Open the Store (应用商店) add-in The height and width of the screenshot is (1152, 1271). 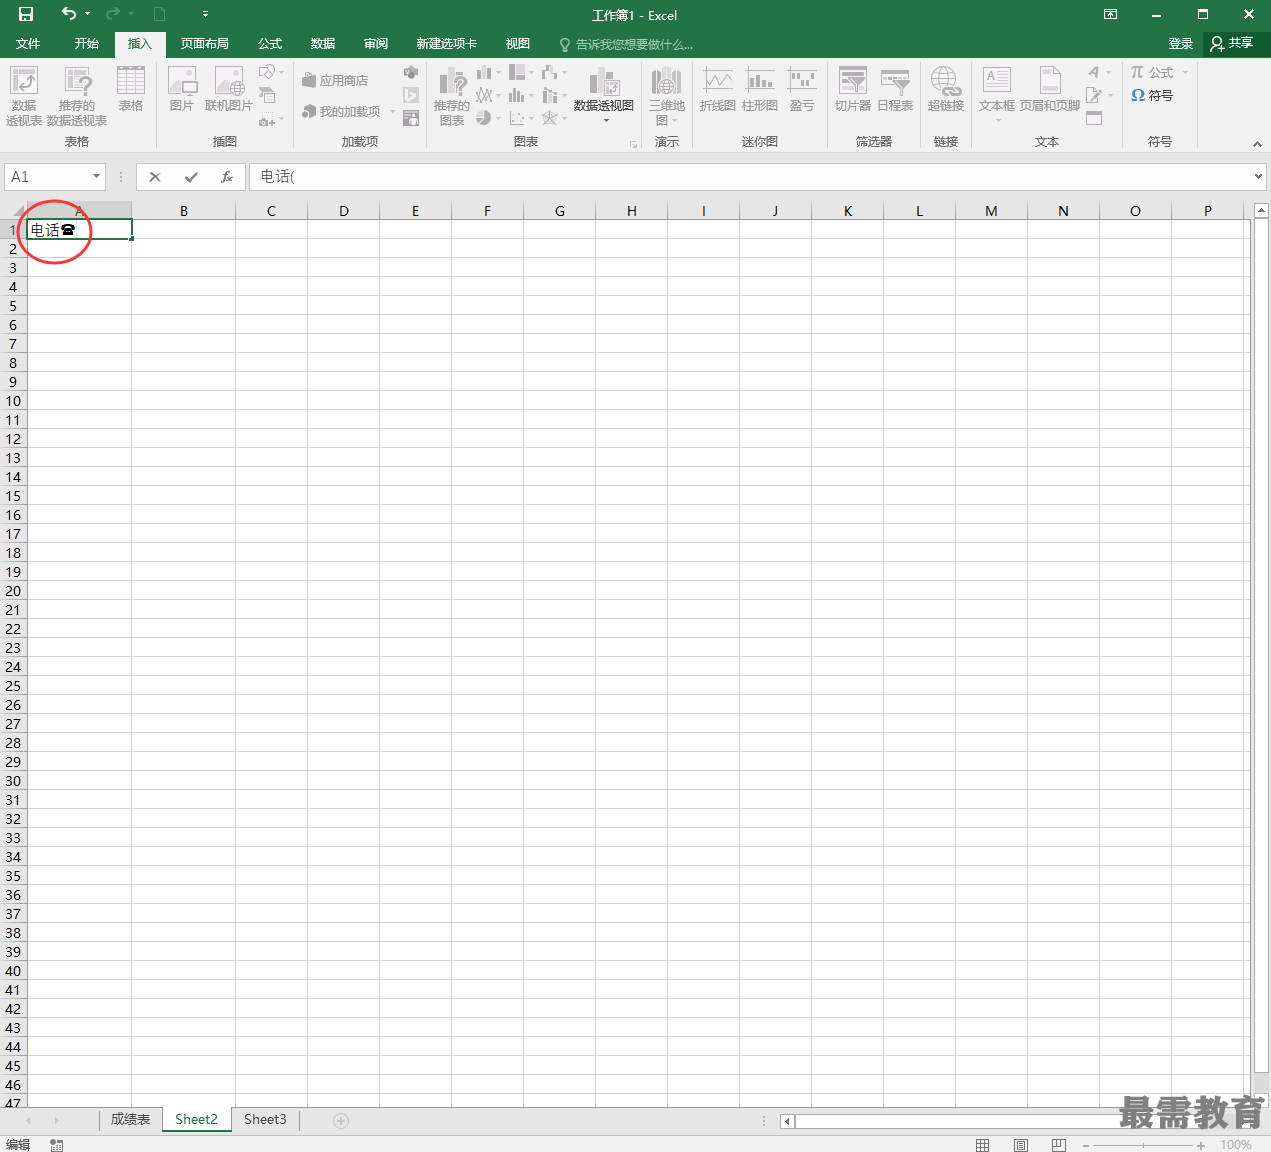pyautogui.click(x=335, y=80)
